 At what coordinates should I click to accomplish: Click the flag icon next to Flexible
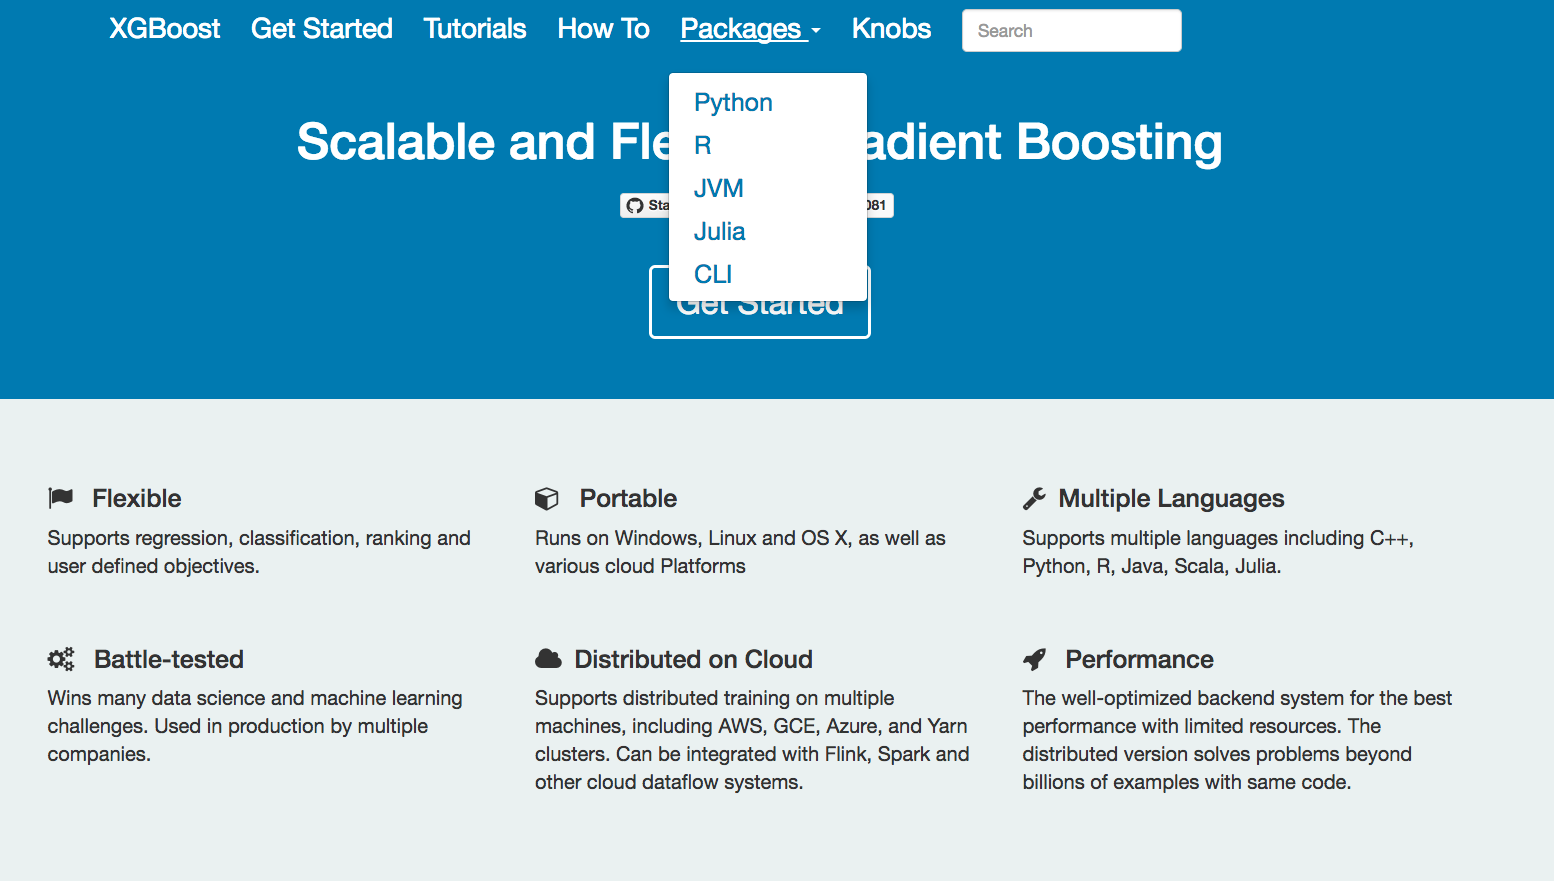[x=61, y=497]
